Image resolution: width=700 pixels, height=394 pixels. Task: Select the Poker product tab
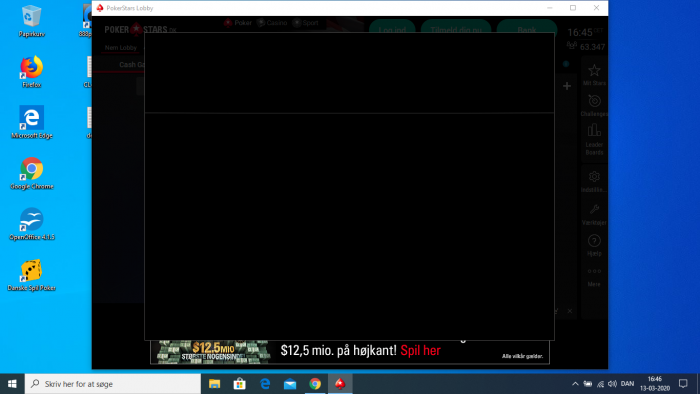coord(238,23)
